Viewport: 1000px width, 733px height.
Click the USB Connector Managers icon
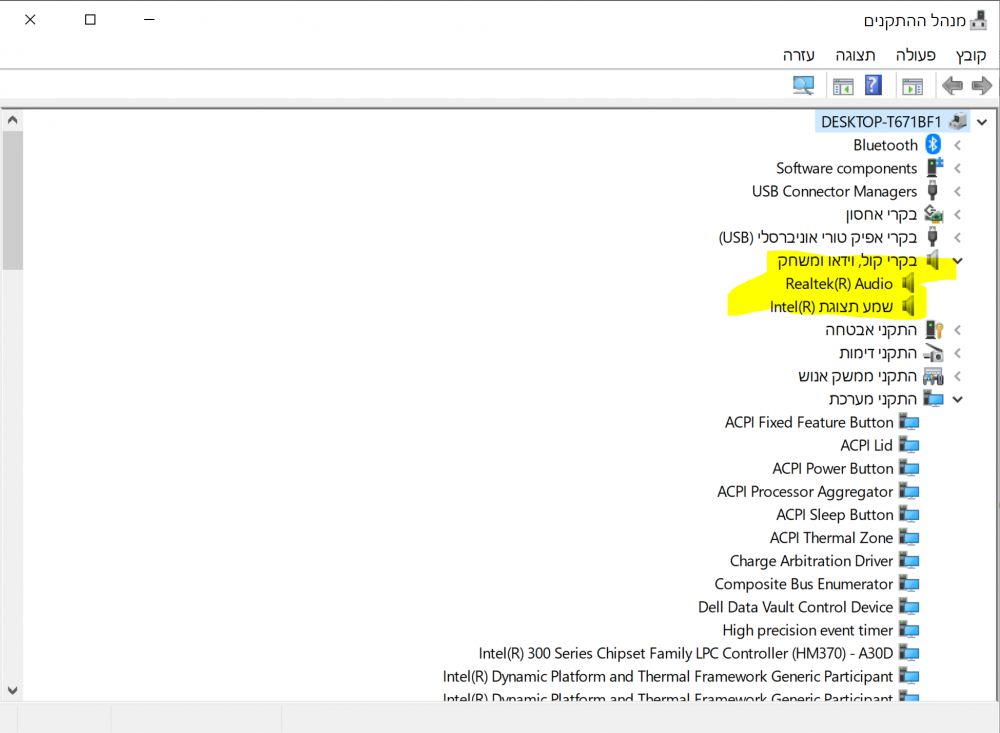pos(932,191)
